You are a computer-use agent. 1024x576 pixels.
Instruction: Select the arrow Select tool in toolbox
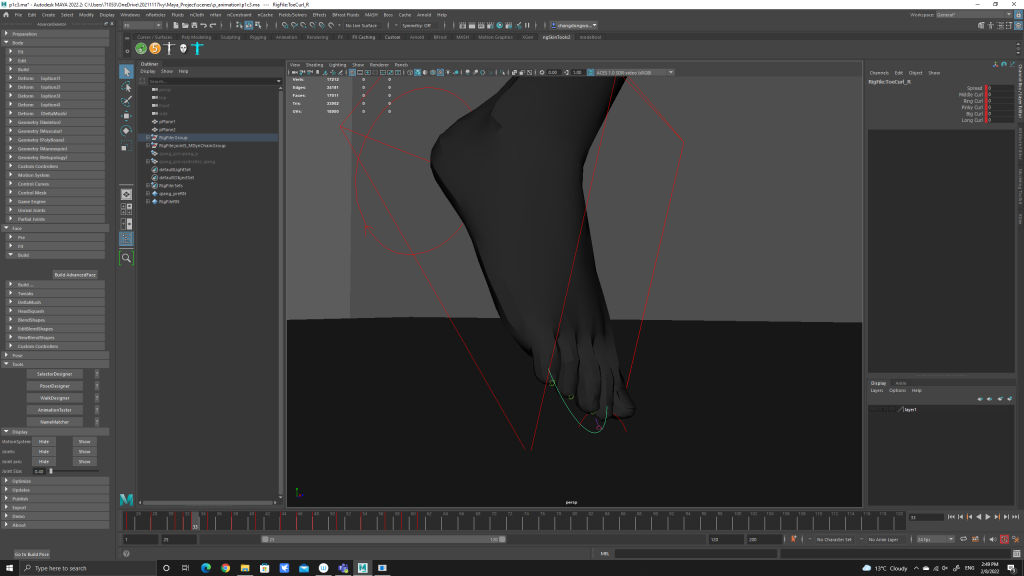coord(126,72)
